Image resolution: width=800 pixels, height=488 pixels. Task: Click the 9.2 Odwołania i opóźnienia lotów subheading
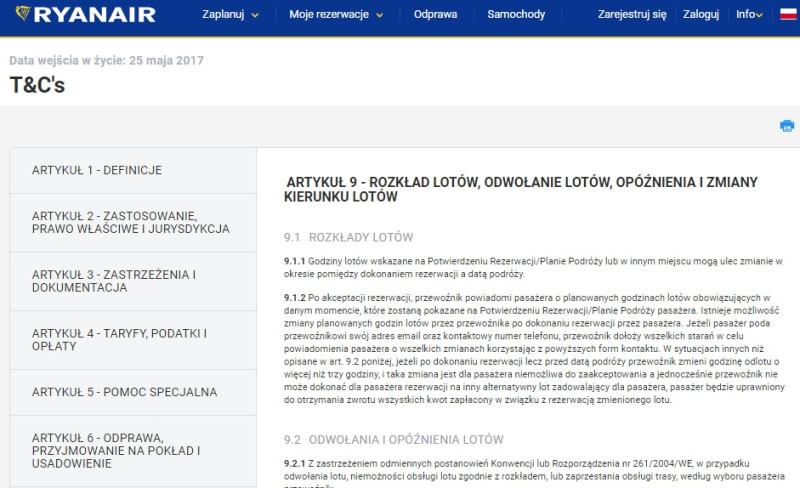pyautogui.click(x=393, y=440)
